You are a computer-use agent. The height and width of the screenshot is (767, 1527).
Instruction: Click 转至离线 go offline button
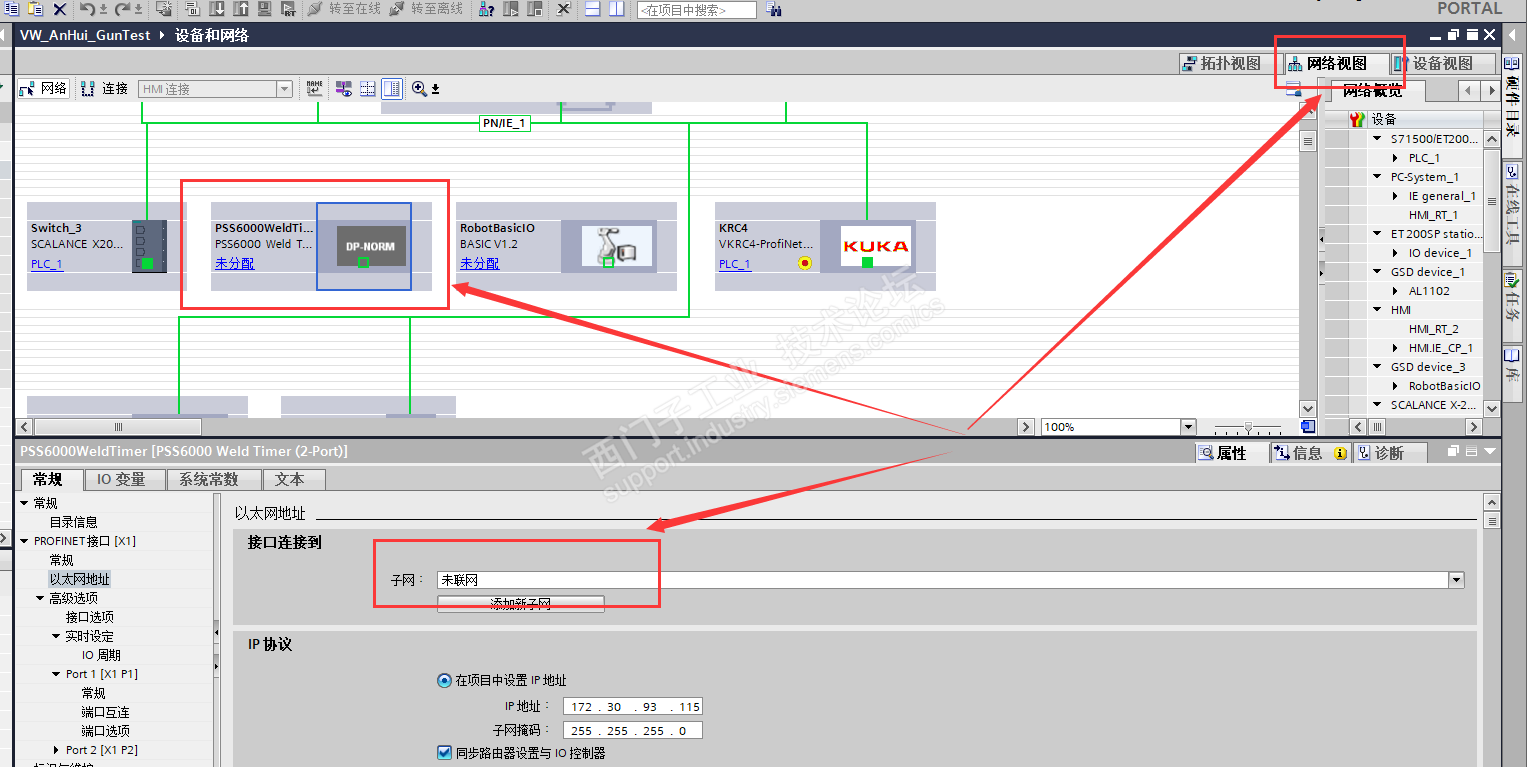point(425,9)
